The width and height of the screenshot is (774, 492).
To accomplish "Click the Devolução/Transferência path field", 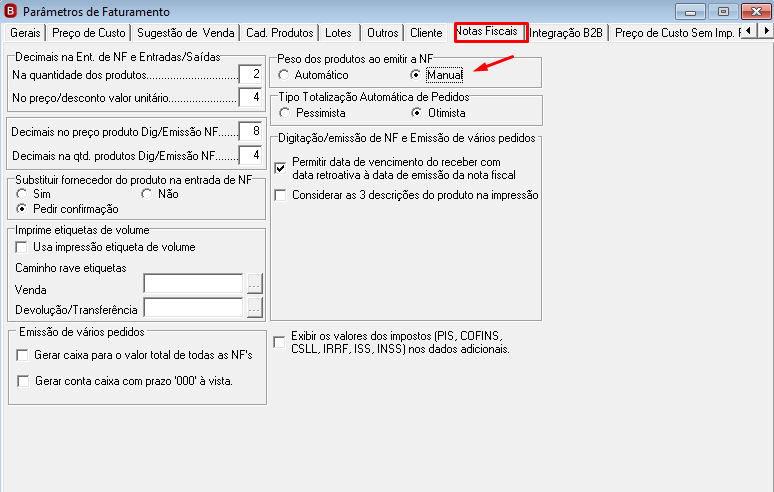I will point(193,308).
